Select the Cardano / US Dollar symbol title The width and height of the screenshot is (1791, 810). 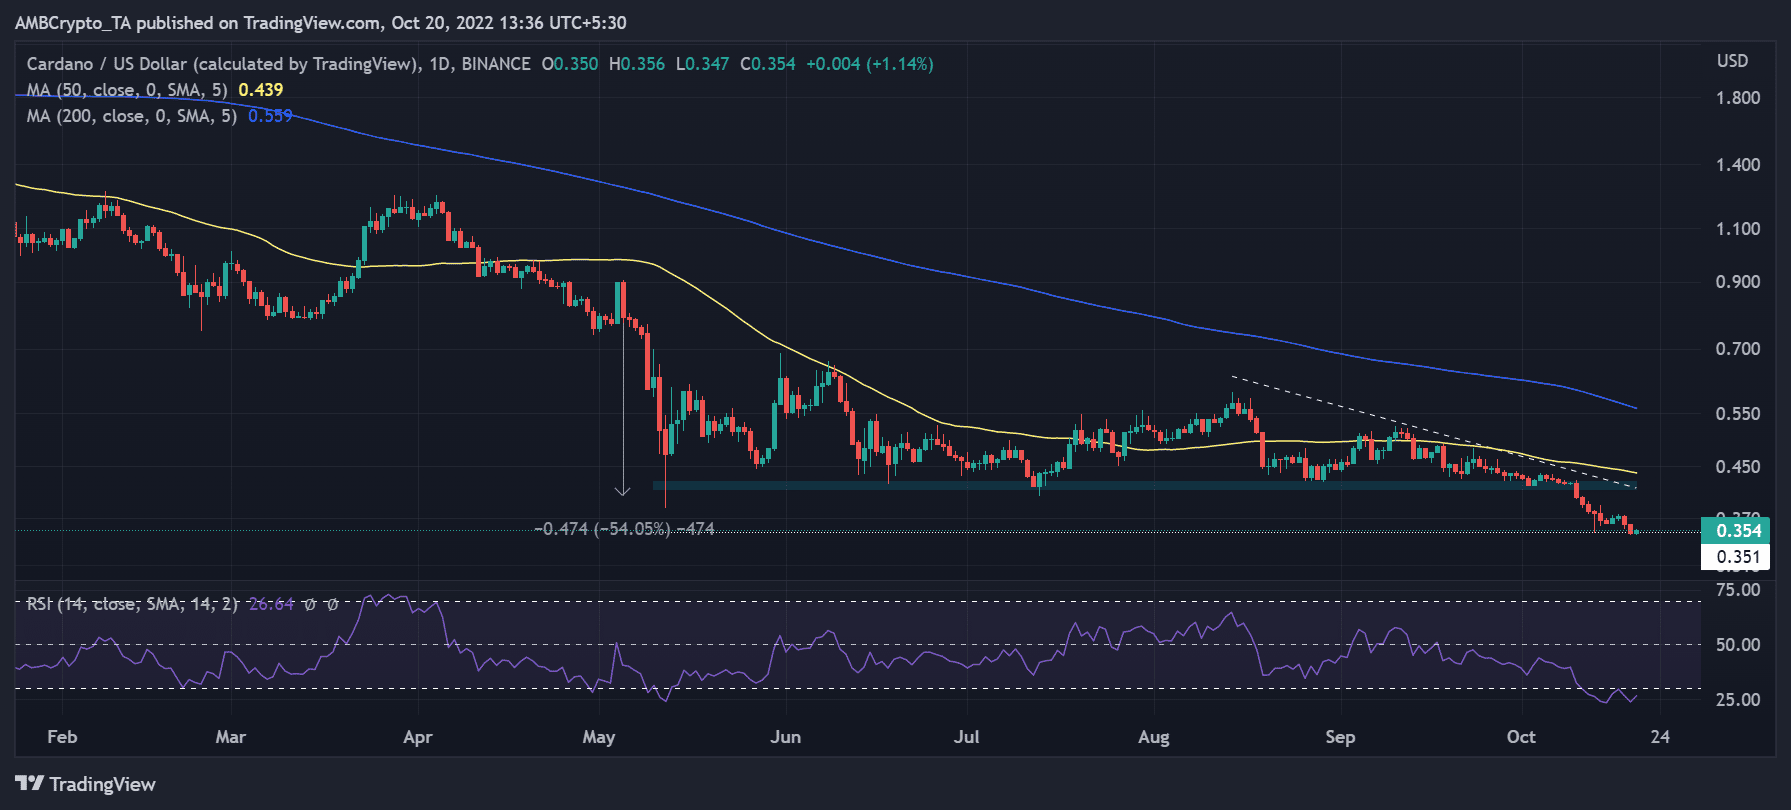point(222,64)
